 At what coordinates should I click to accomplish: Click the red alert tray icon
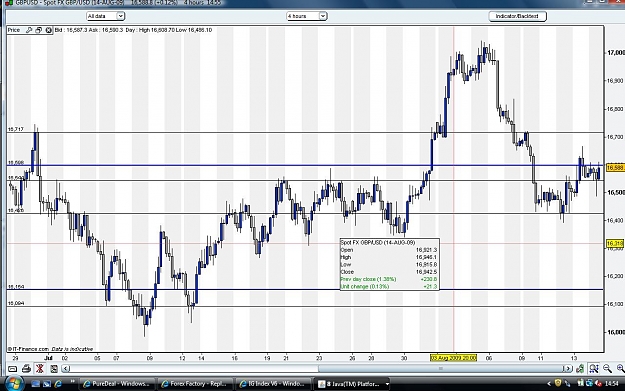[598, 383]
